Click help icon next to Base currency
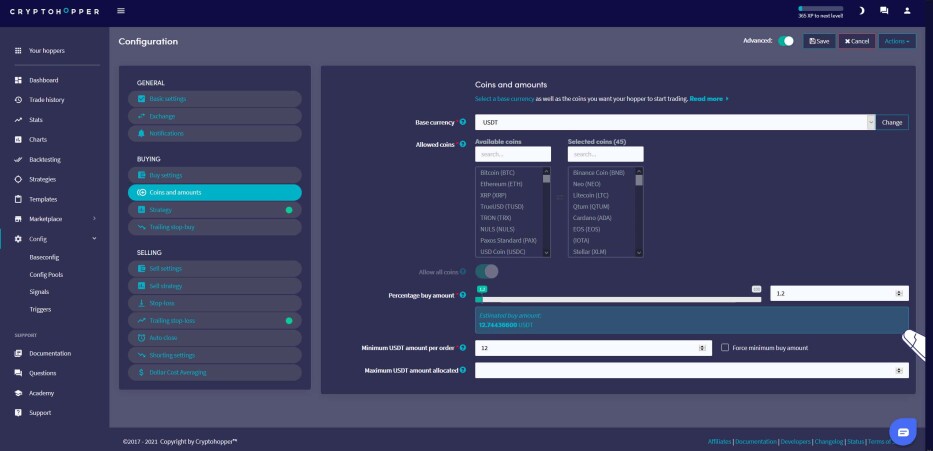This screenshot has width=933, height=451. pos(463,122)
